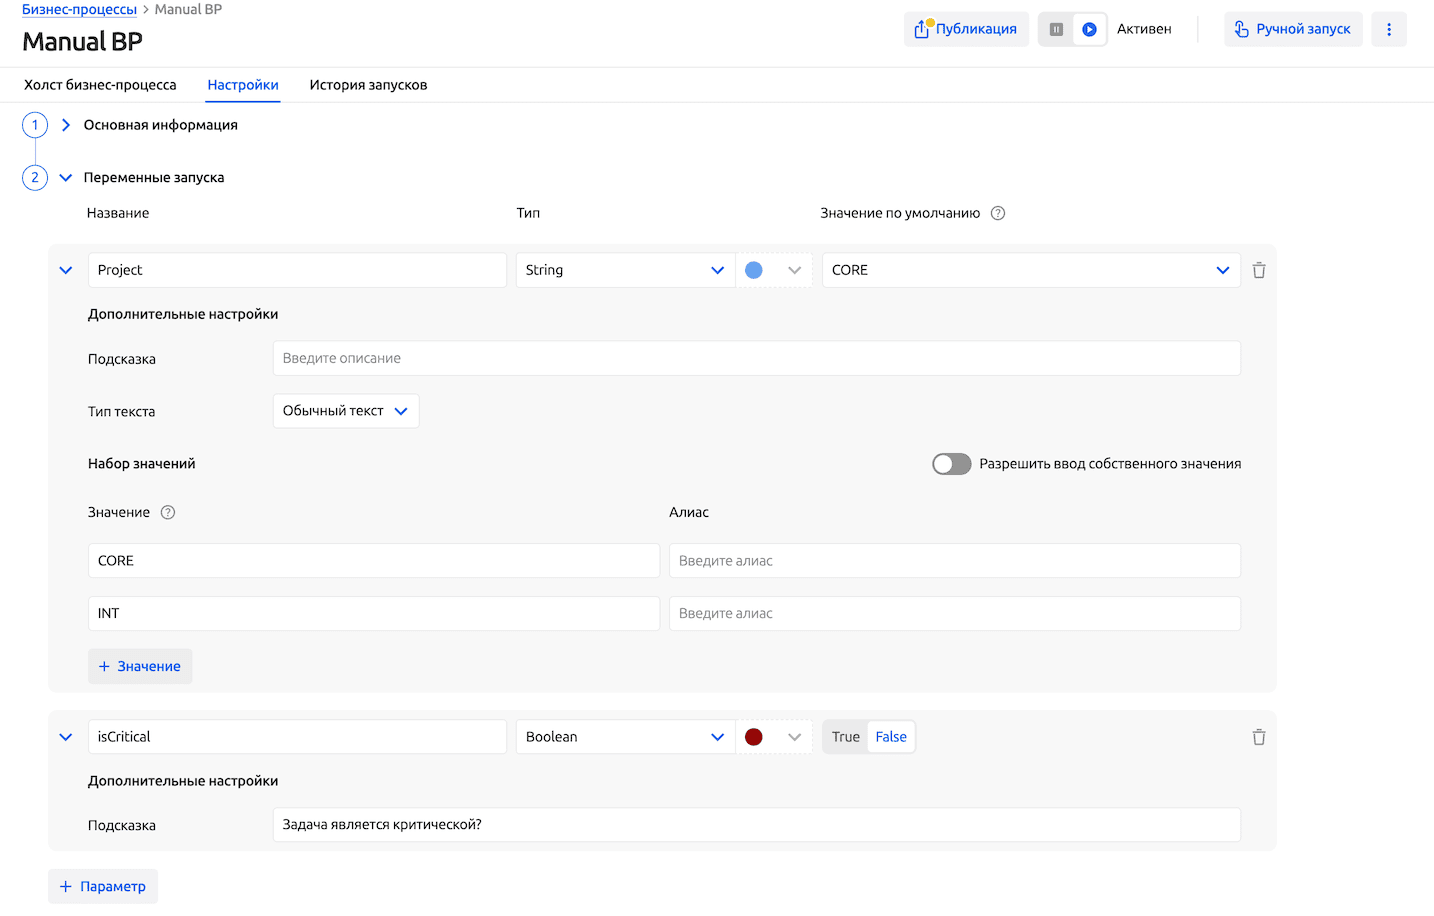Select False for isCritical default value
The image size is (1434, 916).
point(890,738)
